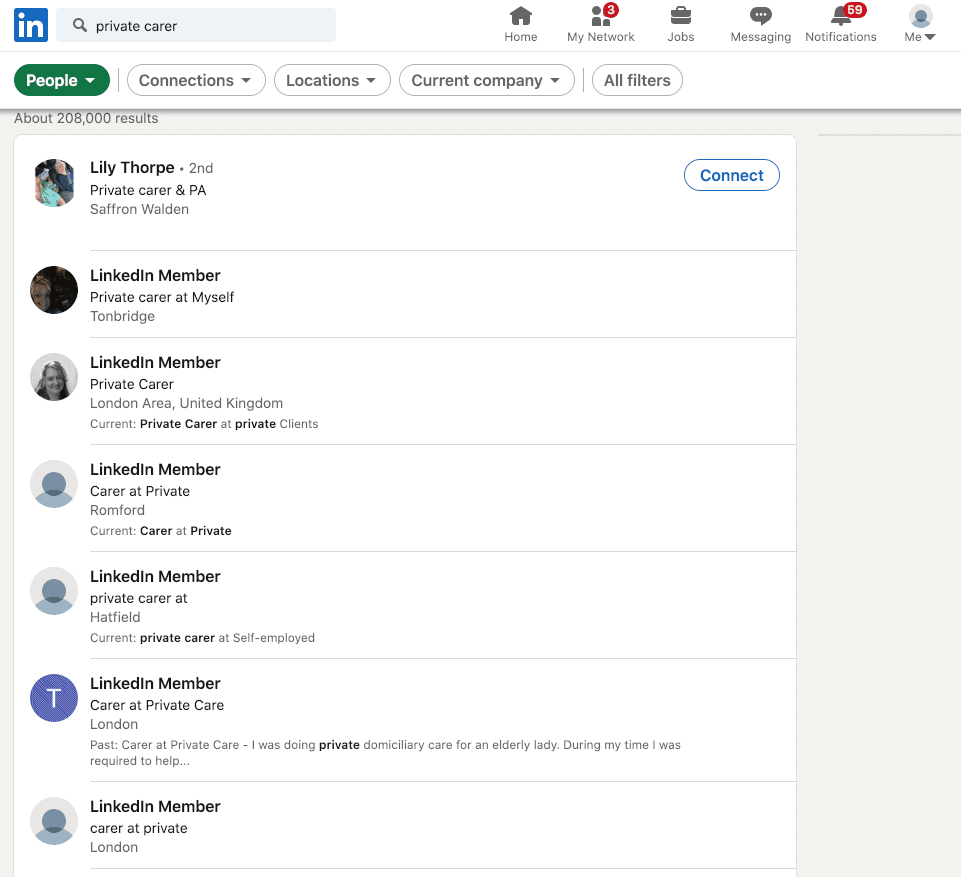Click the My Network icon

[599, 17]
